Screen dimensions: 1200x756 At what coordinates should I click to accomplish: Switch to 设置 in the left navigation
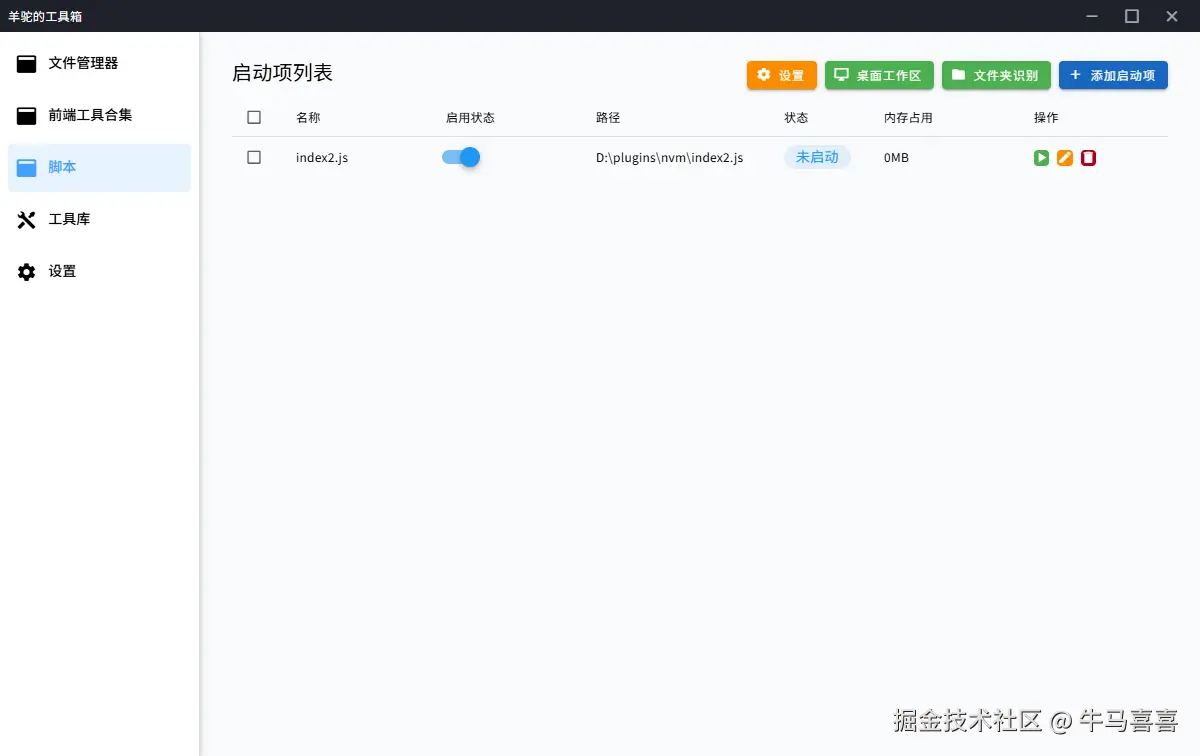[60, 271]
